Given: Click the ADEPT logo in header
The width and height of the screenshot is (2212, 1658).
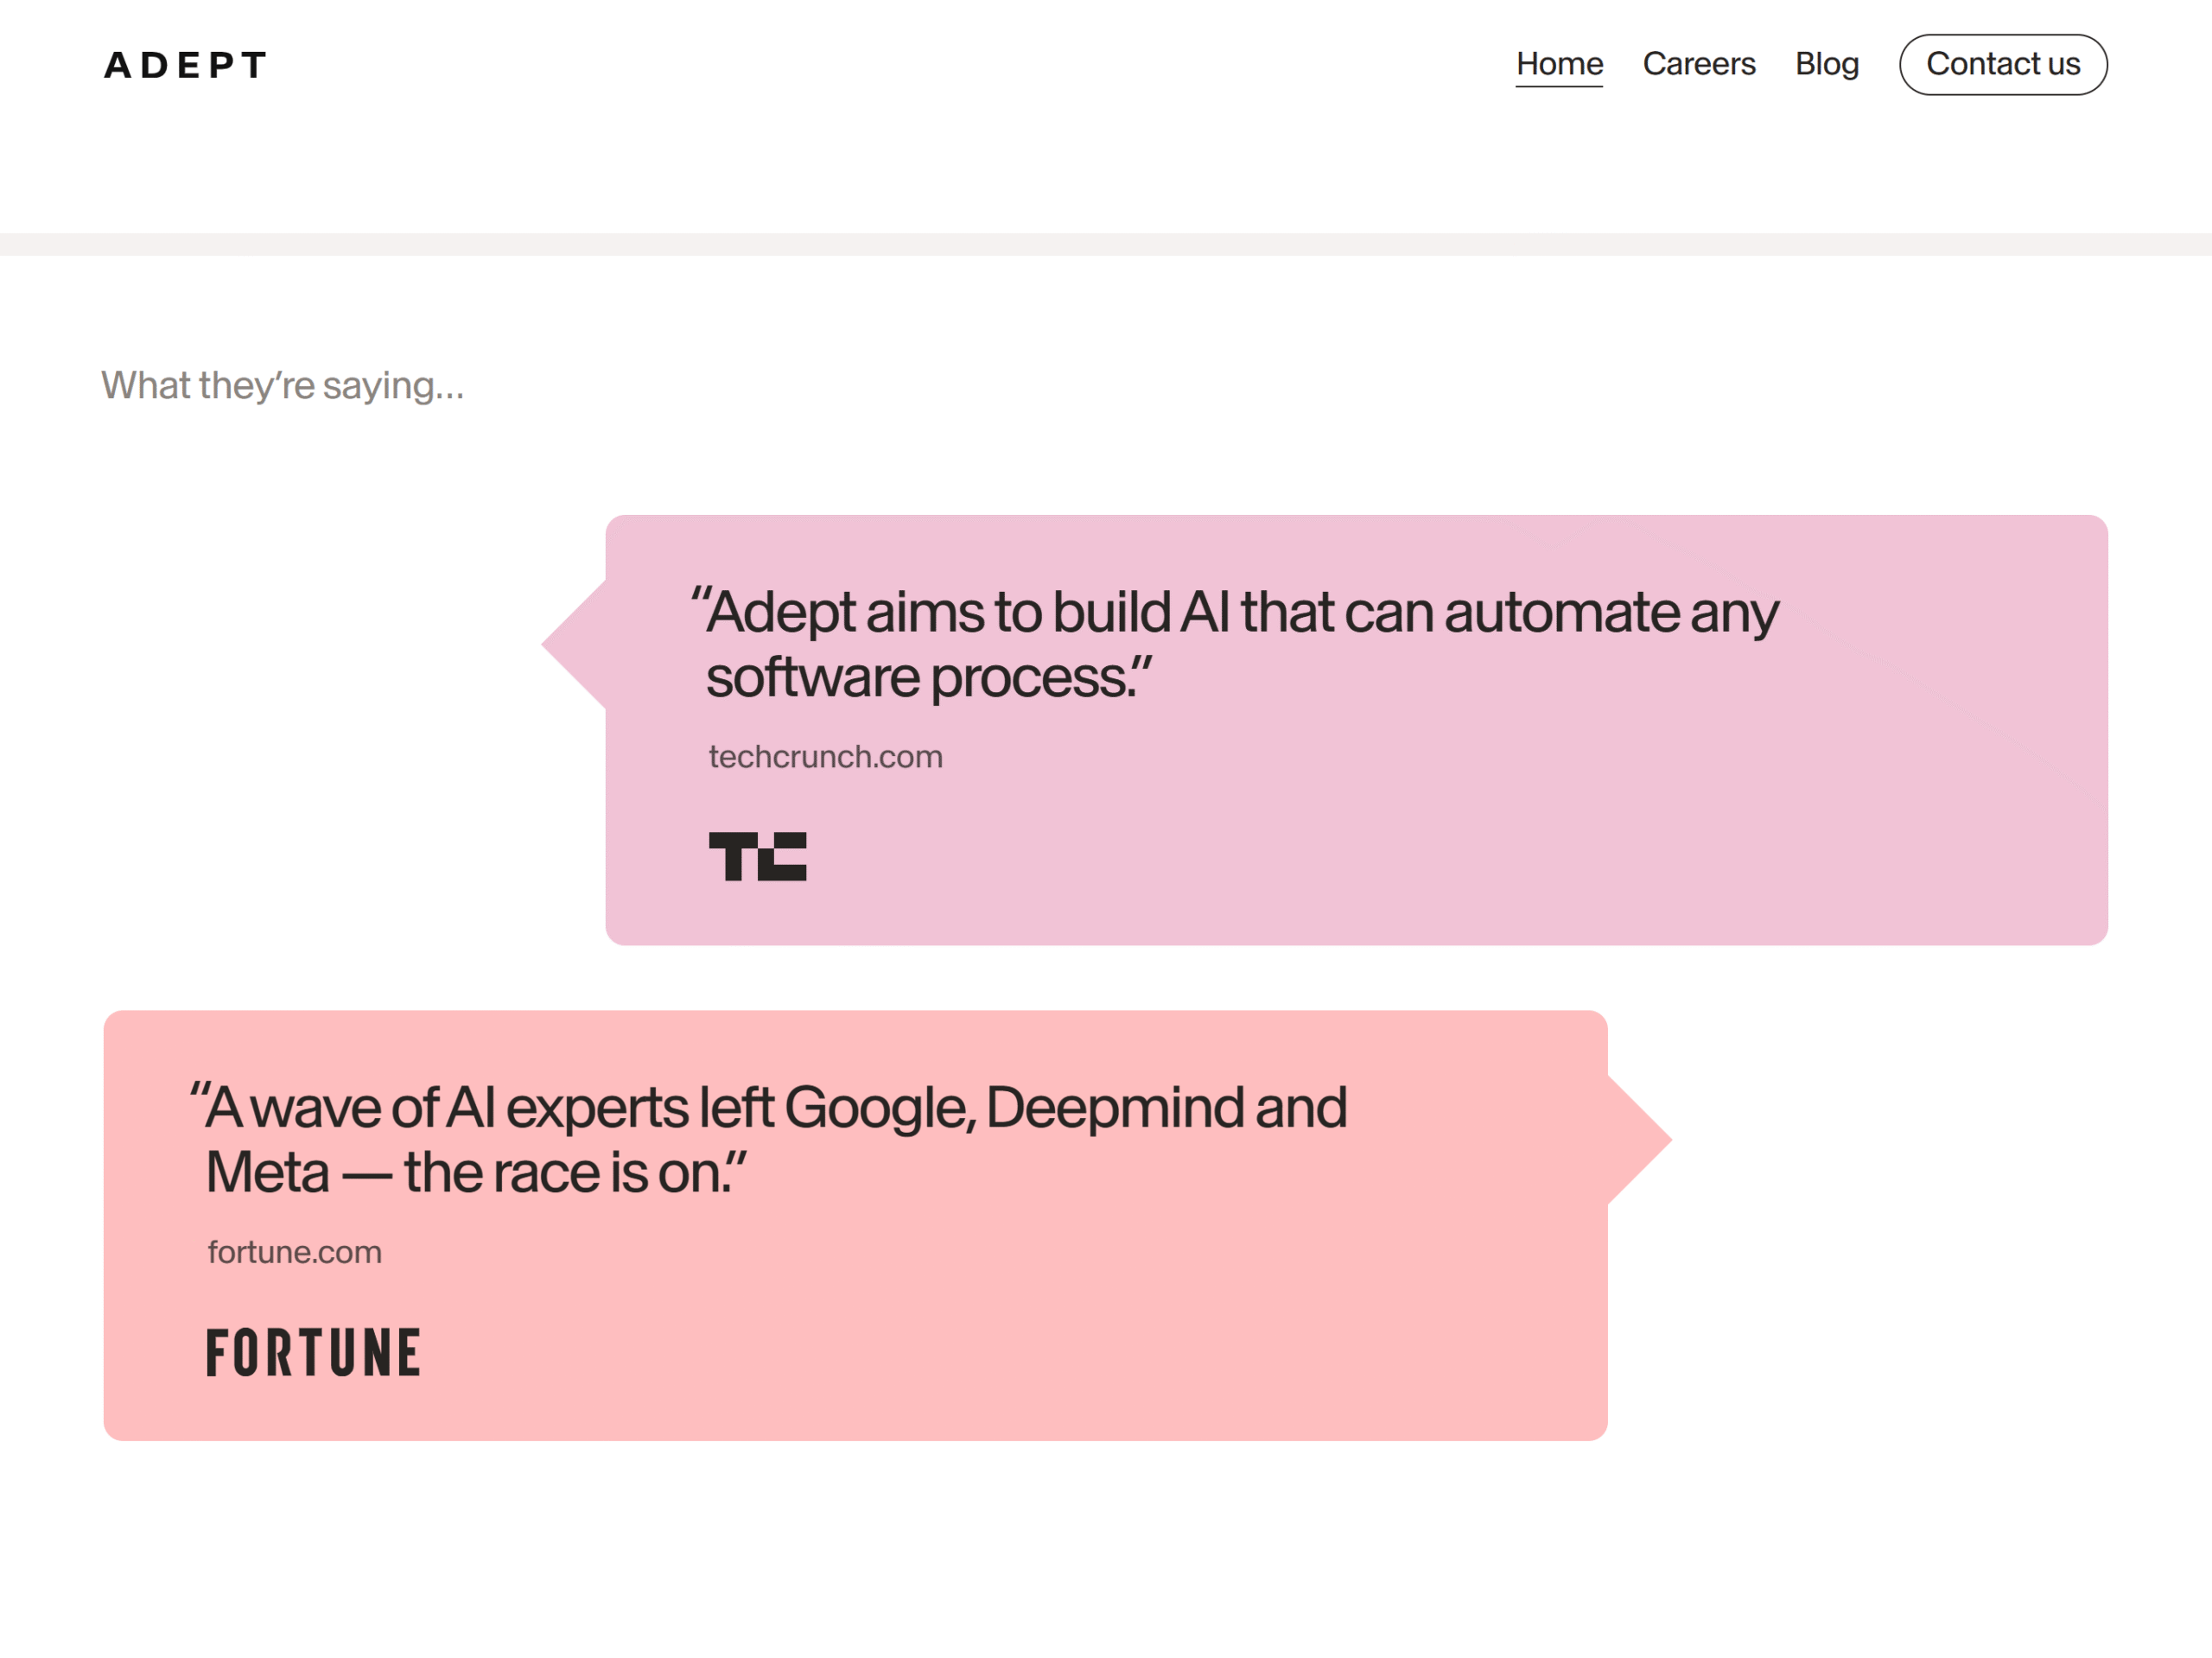Looking at the screenshot, I should pos(186,65).
